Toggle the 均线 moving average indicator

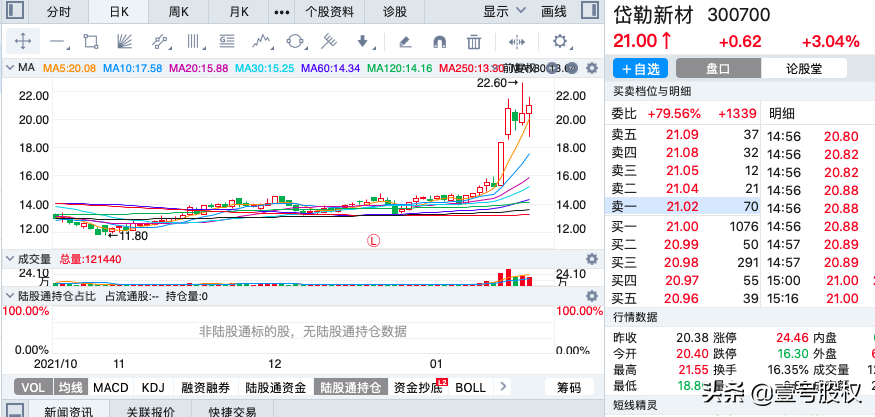pyautogui.click(x=71, y=387)
